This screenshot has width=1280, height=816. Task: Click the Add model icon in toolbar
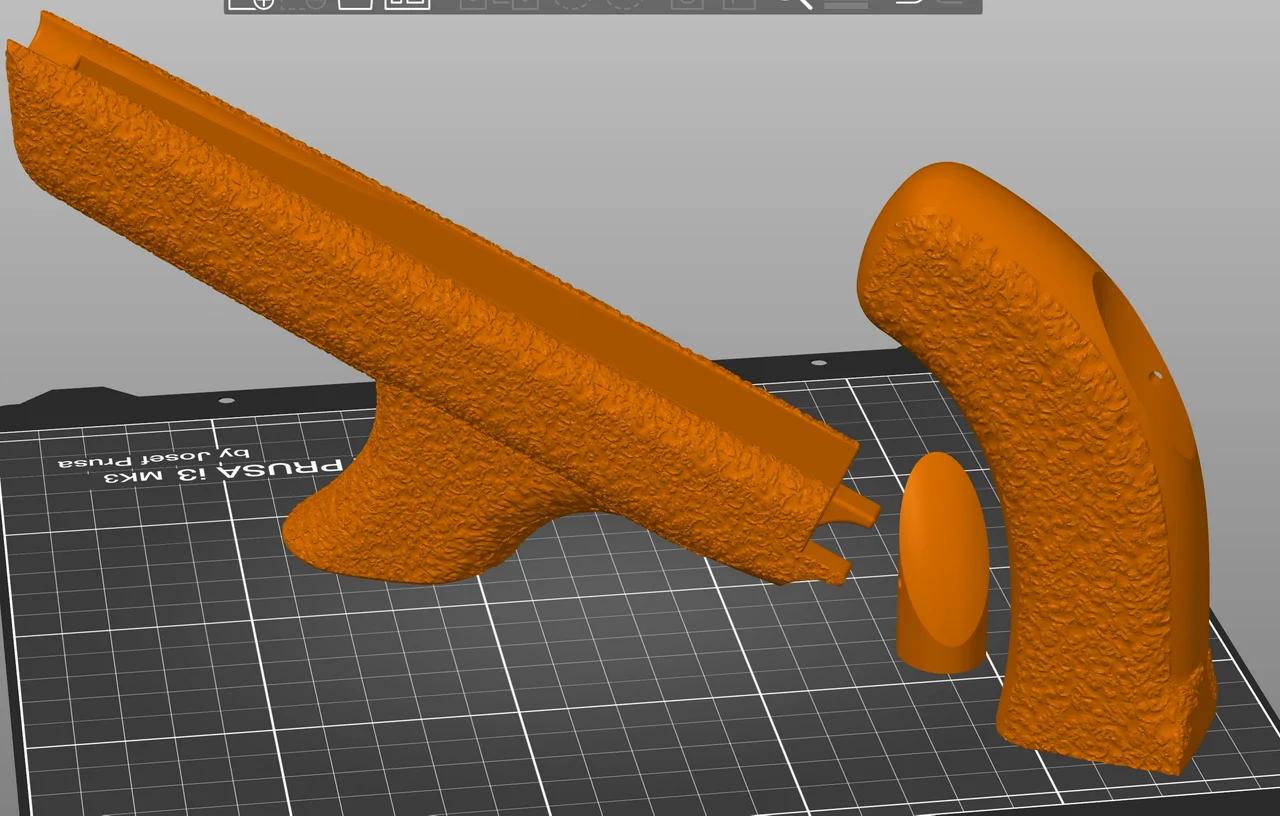pos(251,3)
